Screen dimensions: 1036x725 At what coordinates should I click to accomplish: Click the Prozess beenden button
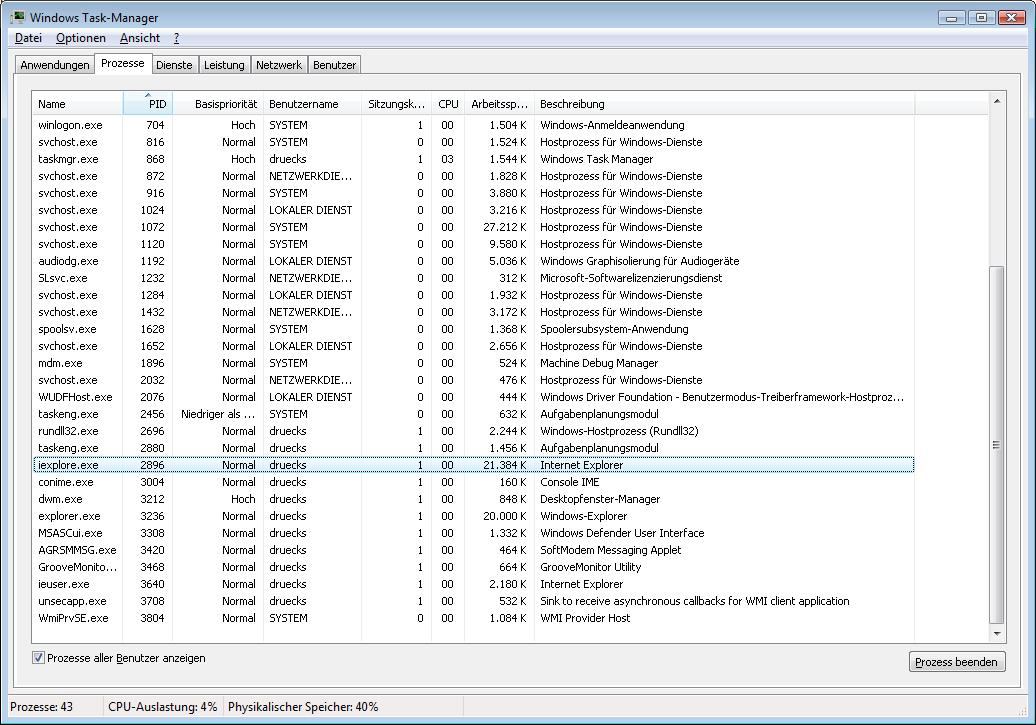tap(957, 662)
